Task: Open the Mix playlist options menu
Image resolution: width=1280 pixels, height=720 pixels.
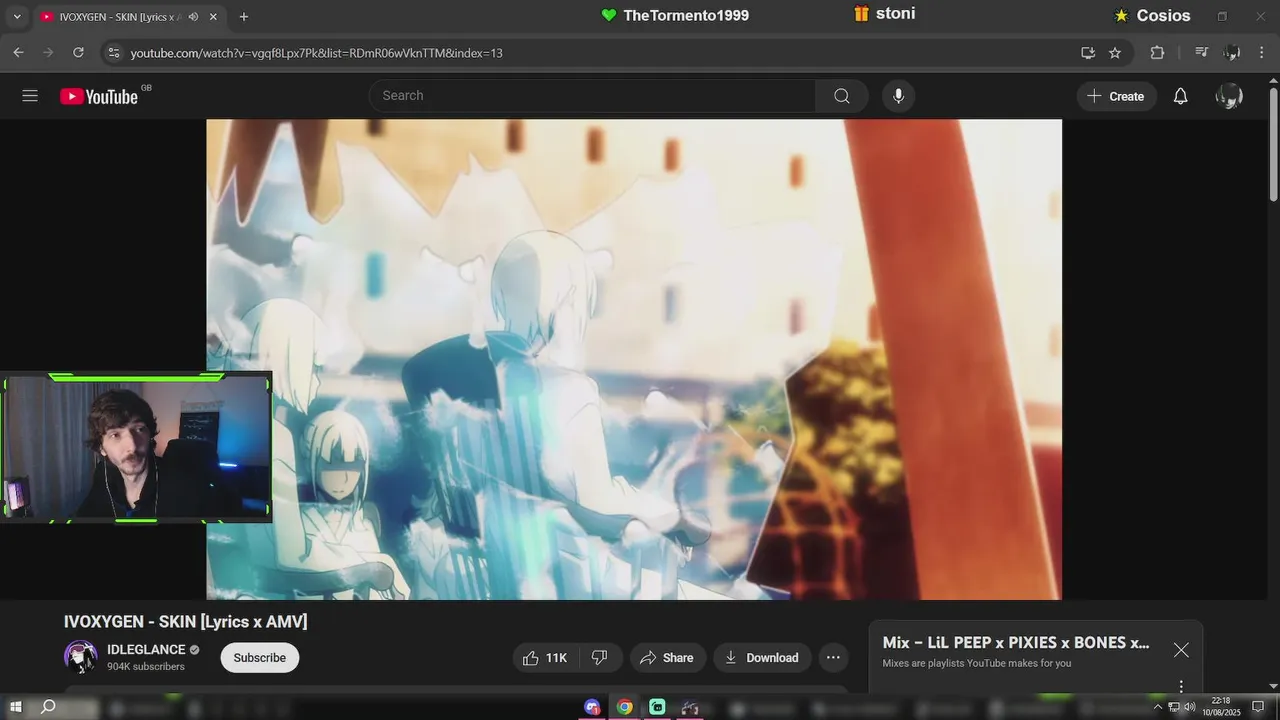Action: pyautogui.click(x=1181, y=687)
